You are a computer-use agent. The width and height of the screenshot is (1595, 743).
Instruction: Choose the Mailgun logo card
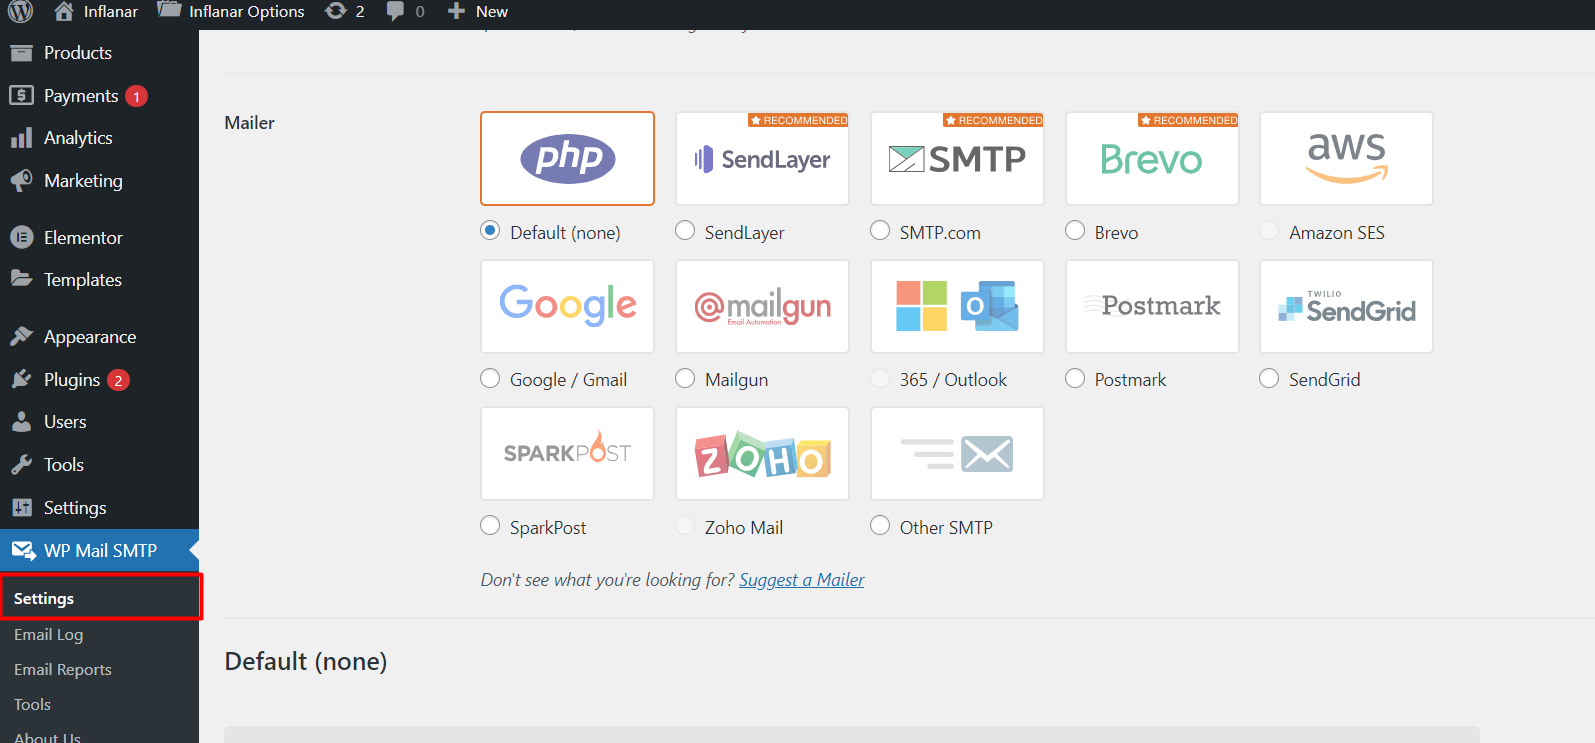762,306
